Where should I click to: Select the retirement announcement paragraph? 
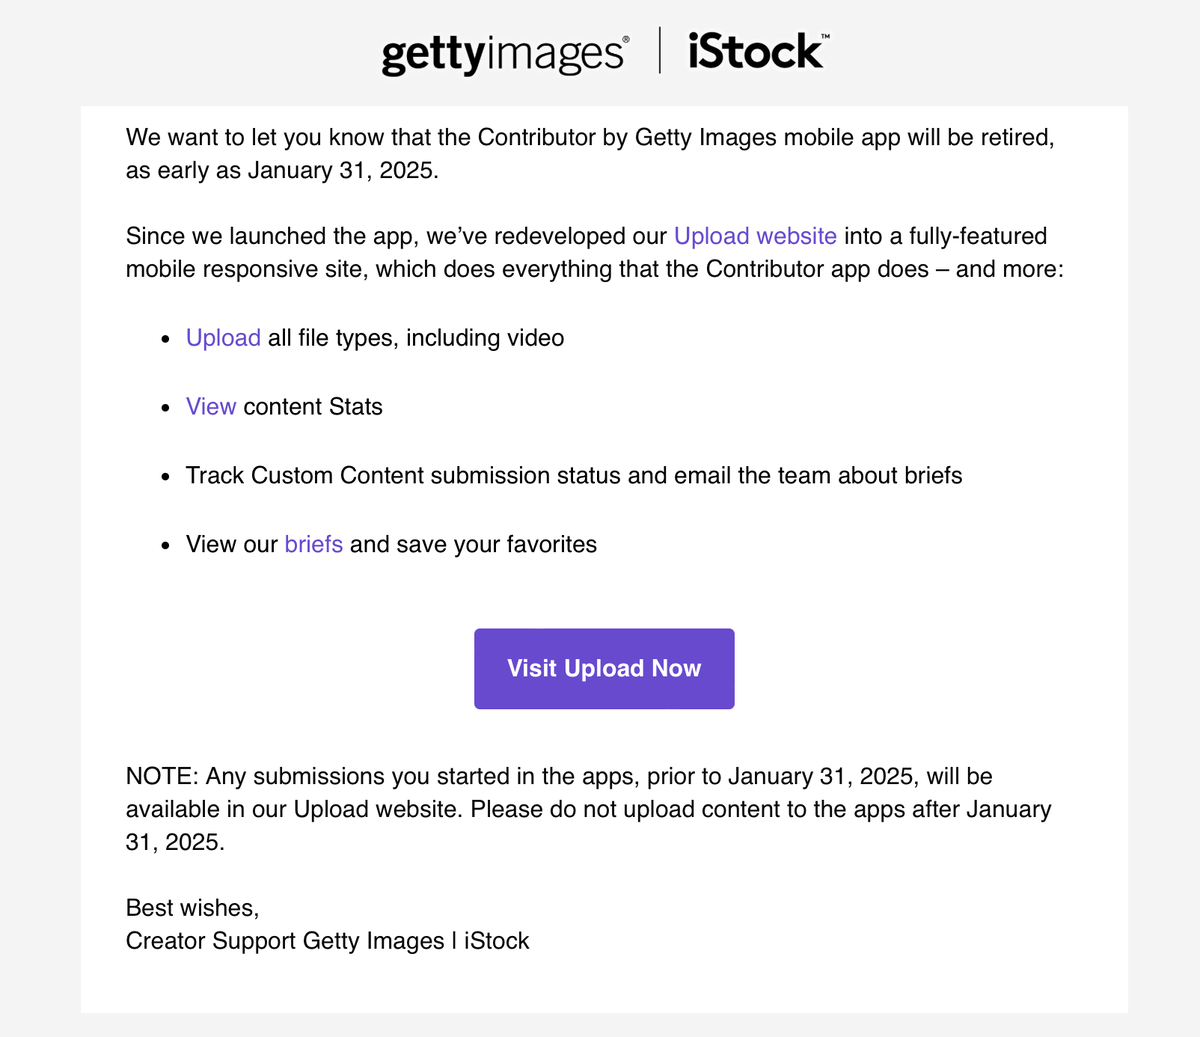(590, 153)
